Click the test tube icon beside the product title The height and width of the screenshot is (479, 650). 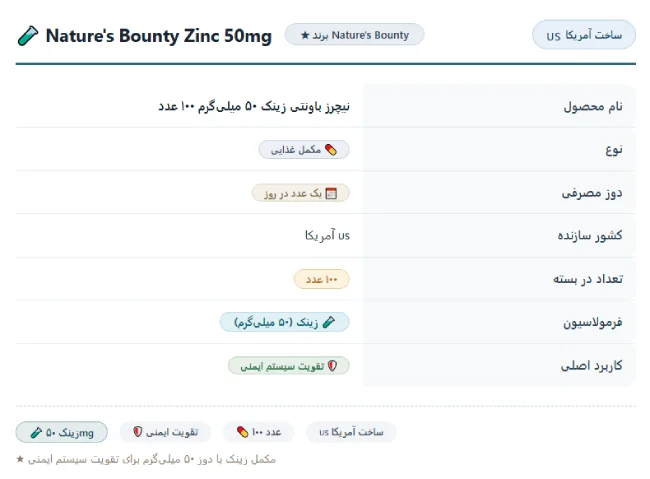tap(28, 36)
